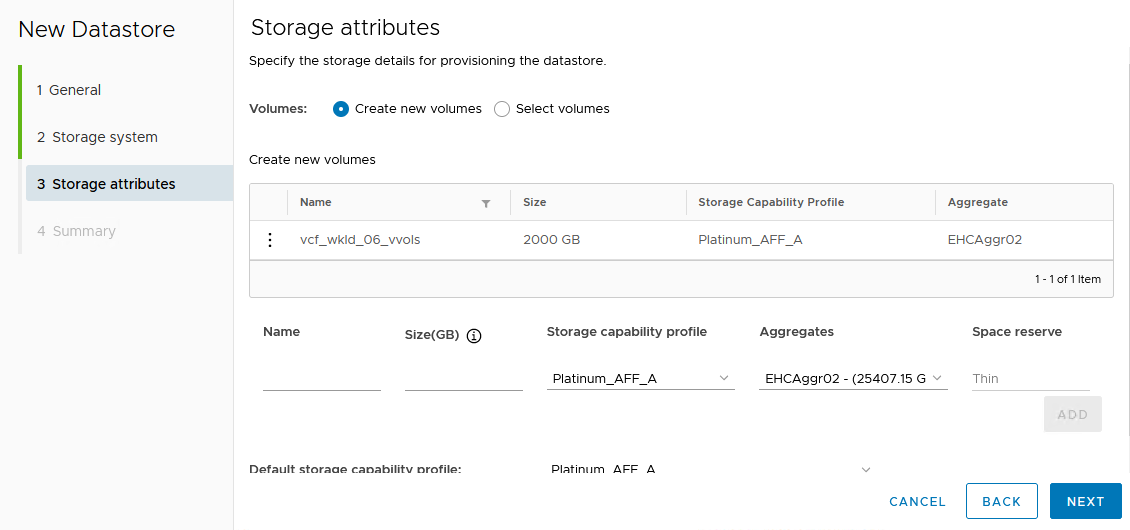This screenshot has height=530, width=1130.
Task: Open row actions menu for vcf_wkld_06_vvols
Action: [268, 240]
